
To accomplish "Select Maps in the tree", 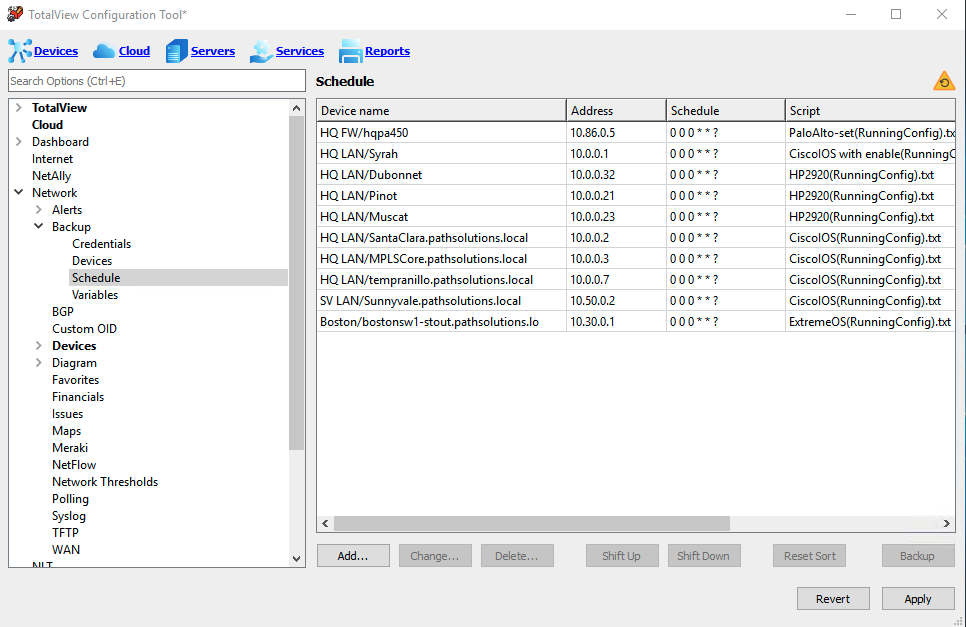I will click(x=67, y=431).
